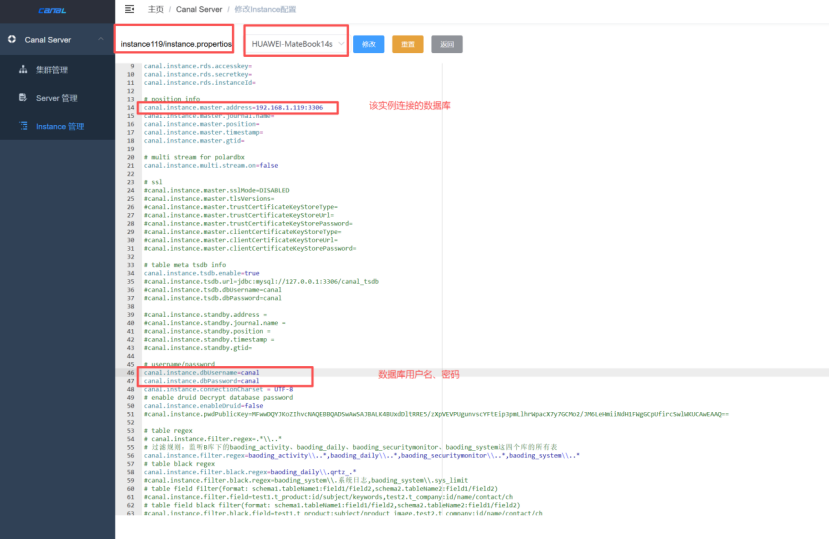Screen dimensions: 830x539
Task: Click clientCertificateKeyStoreType= comment line
Action: pyautogui.click(x=242, y=232)
